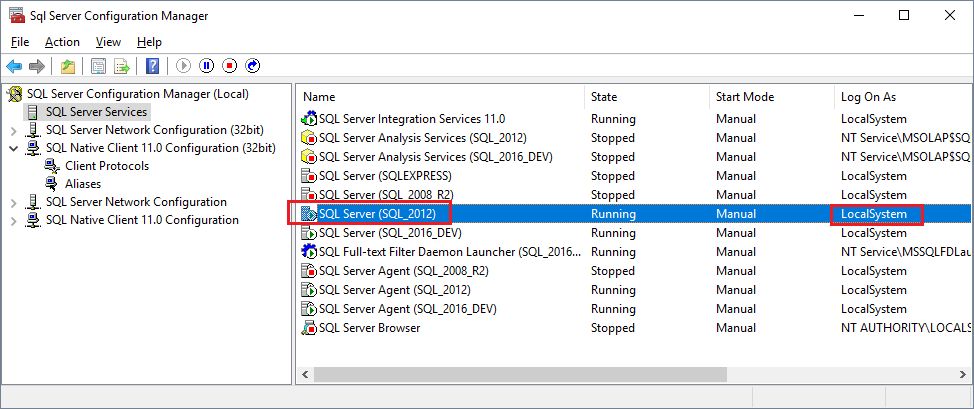
Task: Click the horizontal scrollbar thumb in services list
Action: point(520,374)
